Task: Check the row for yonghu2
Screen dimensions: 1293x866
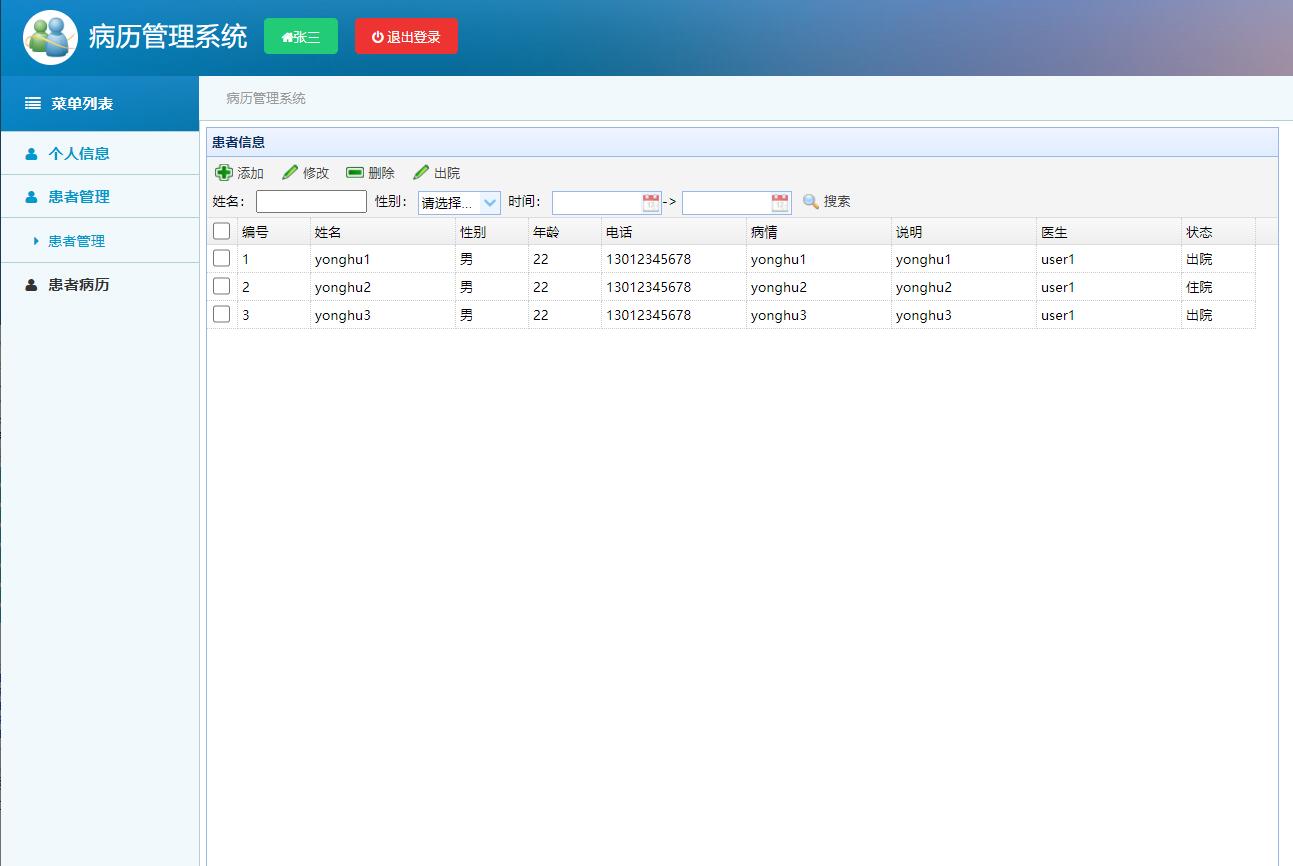Action: [222, 287]
